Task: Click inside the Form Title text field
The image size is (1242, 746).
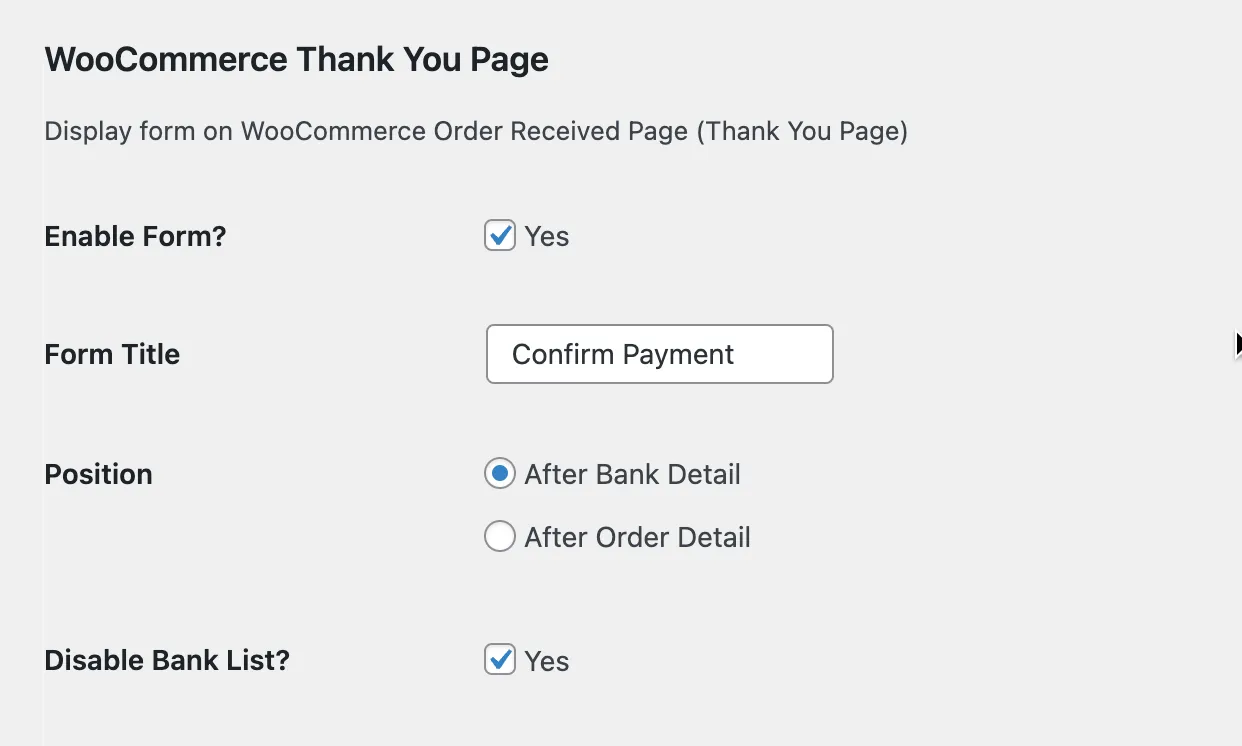Action: (x=659, y=354)
